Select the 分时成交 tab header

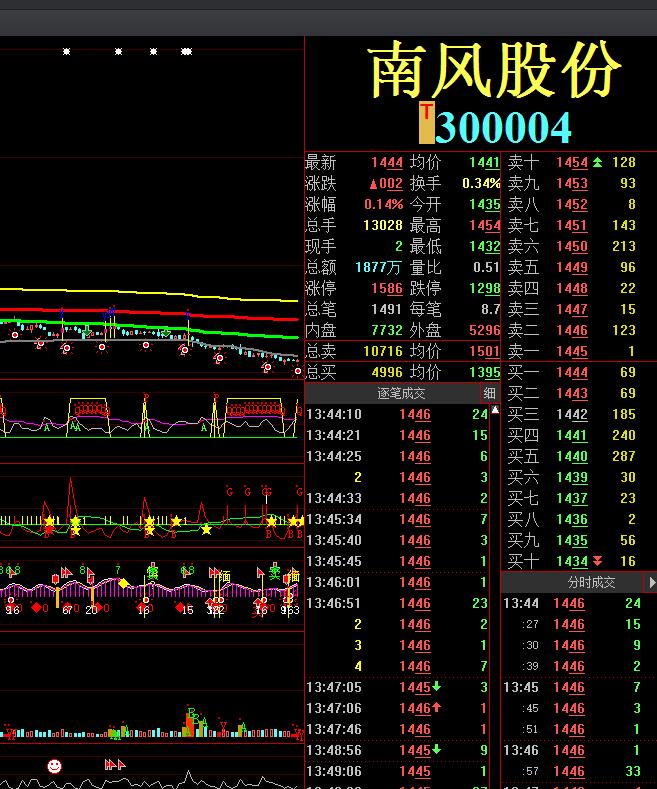[x=591, y=582]
